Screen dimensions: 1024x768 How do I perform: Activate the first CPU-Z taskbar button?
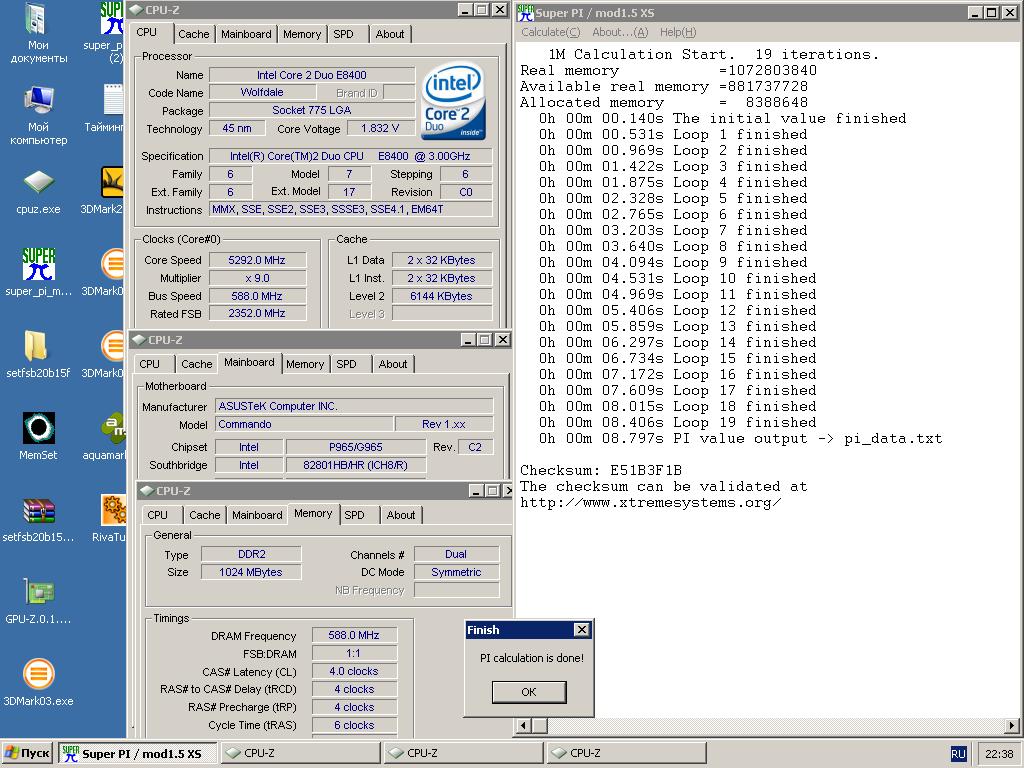pyautogui.click(x=300, y=754)
